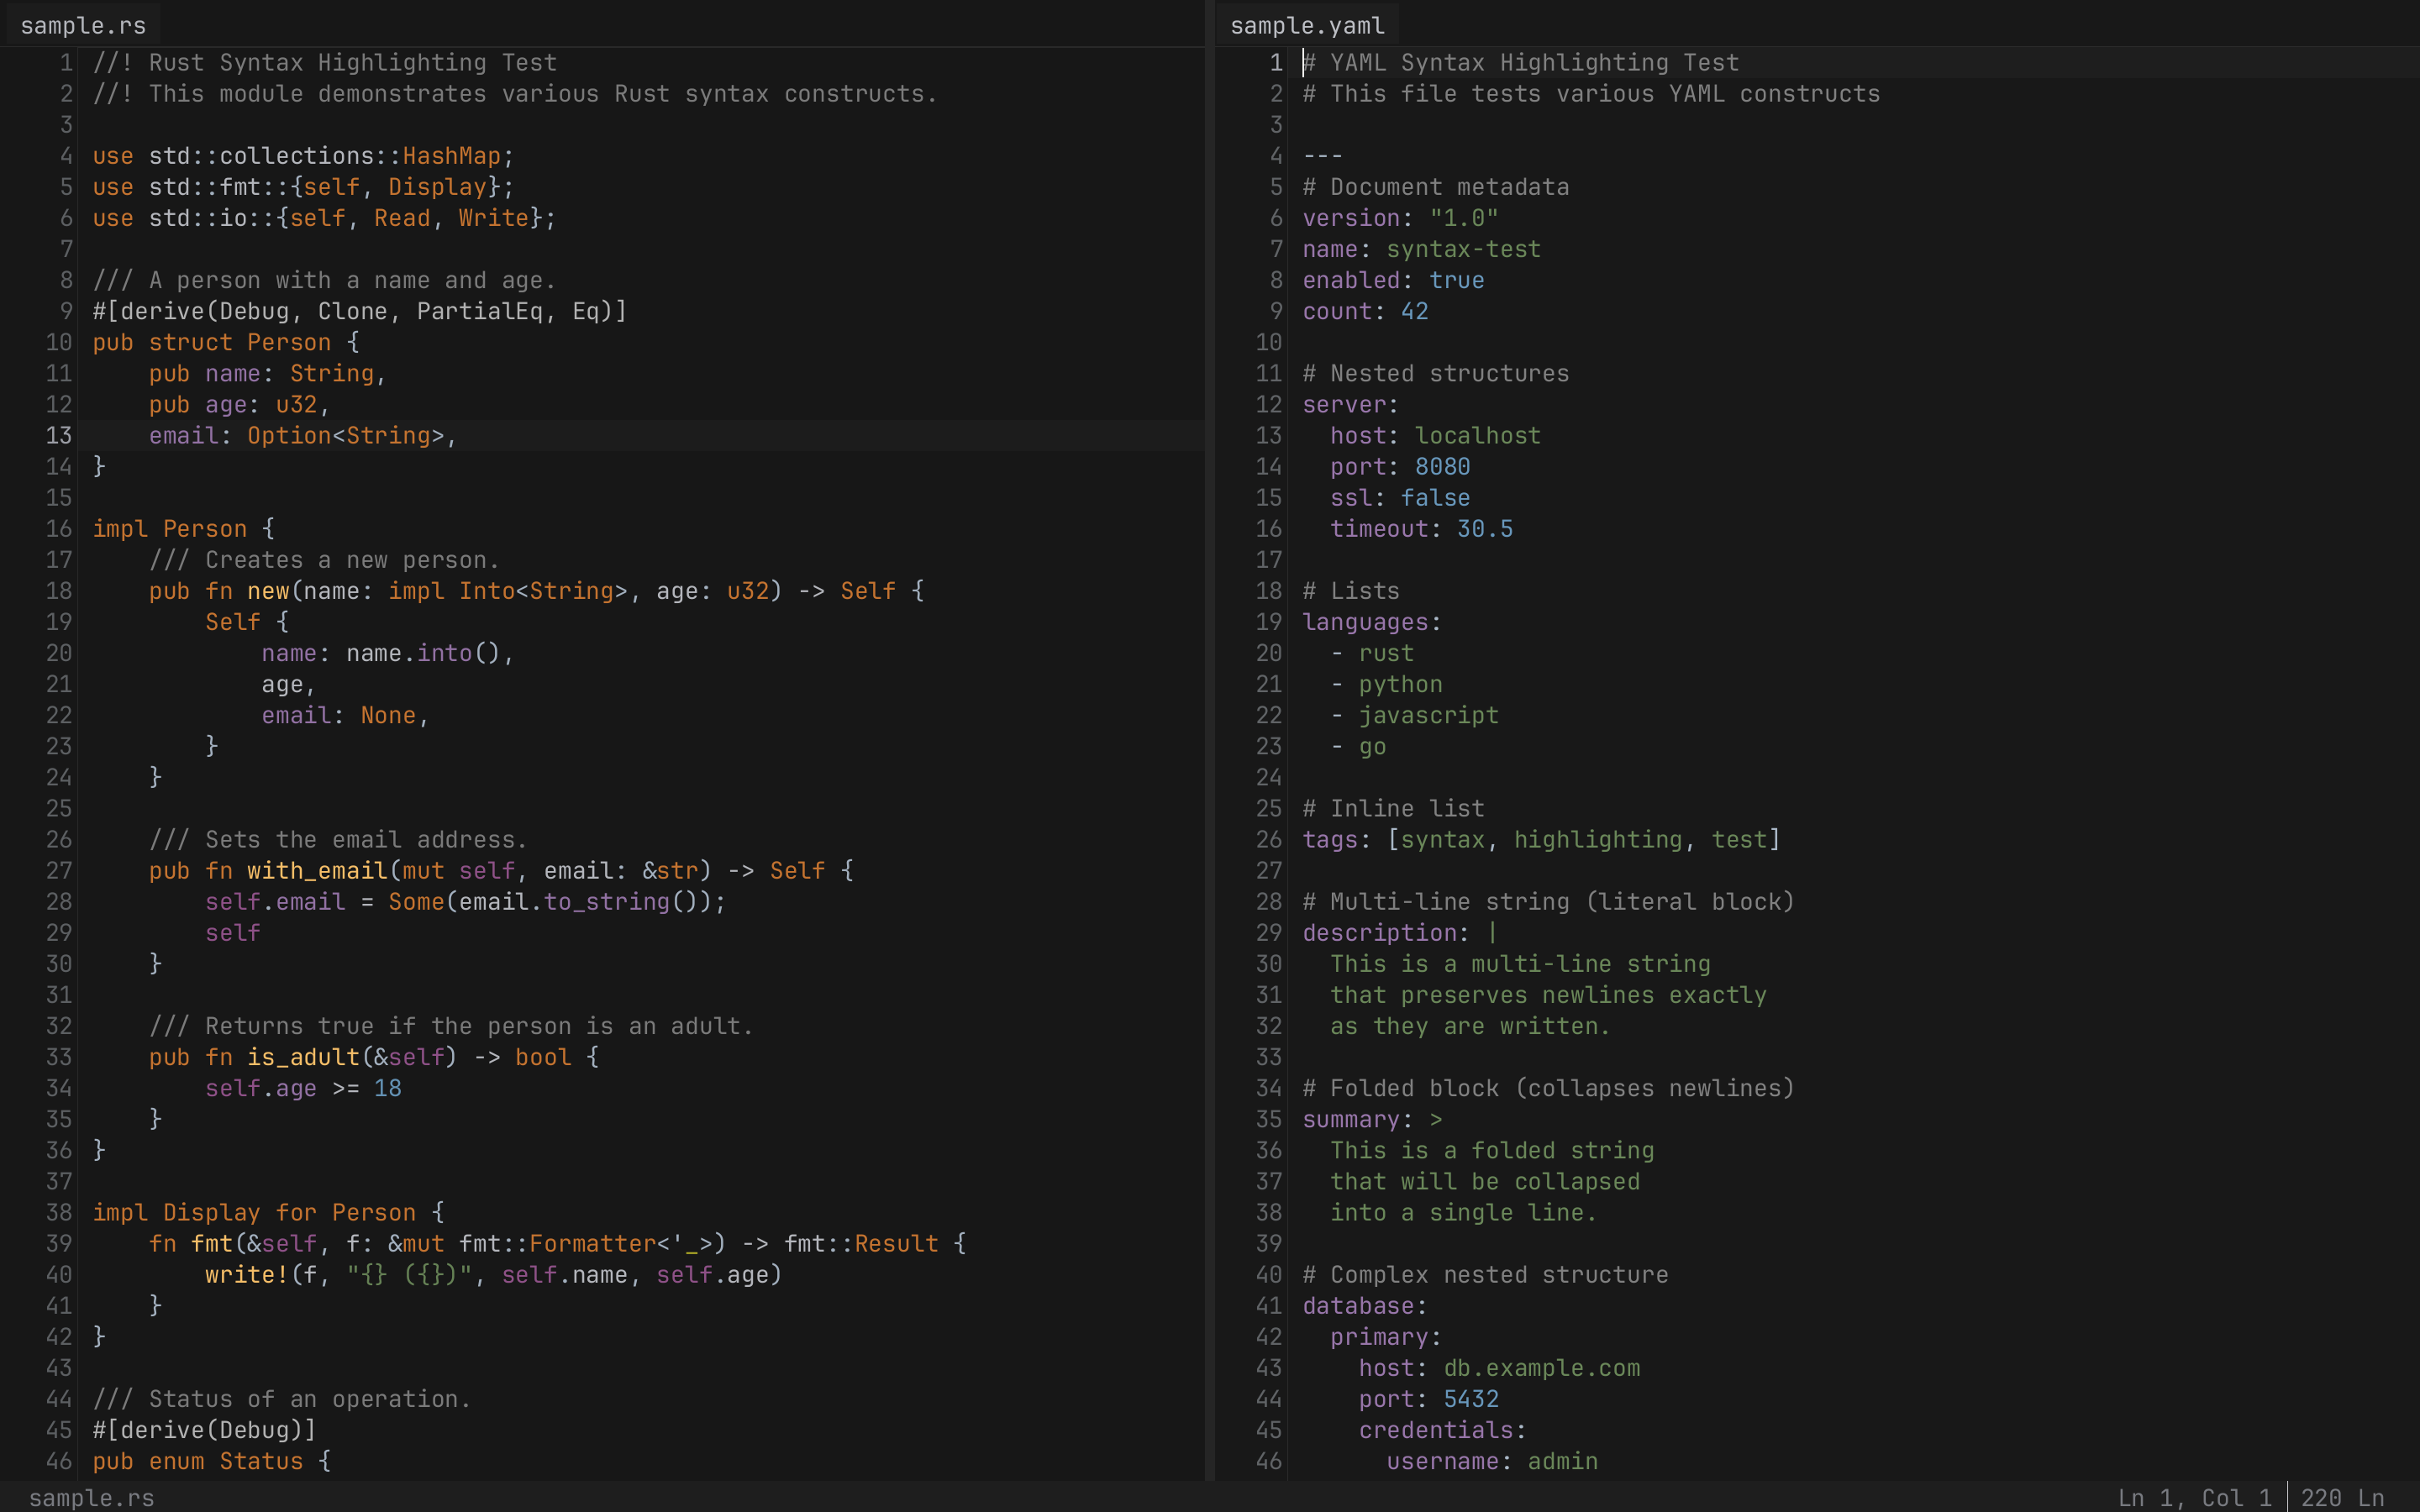Click the Ln 1, Col 1 status indicator
The height and width of the screenshot is (1512, 2420).
click(2196, 1497)
